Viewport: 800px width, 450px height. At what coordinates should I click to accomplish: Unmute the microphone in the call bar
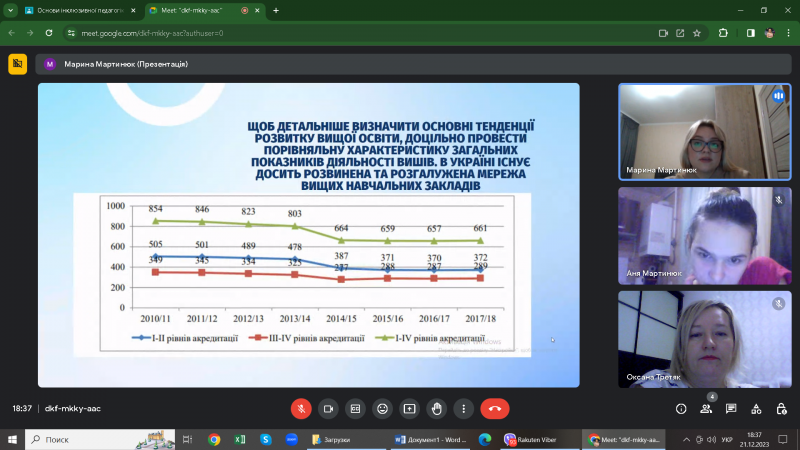point(301,408)
